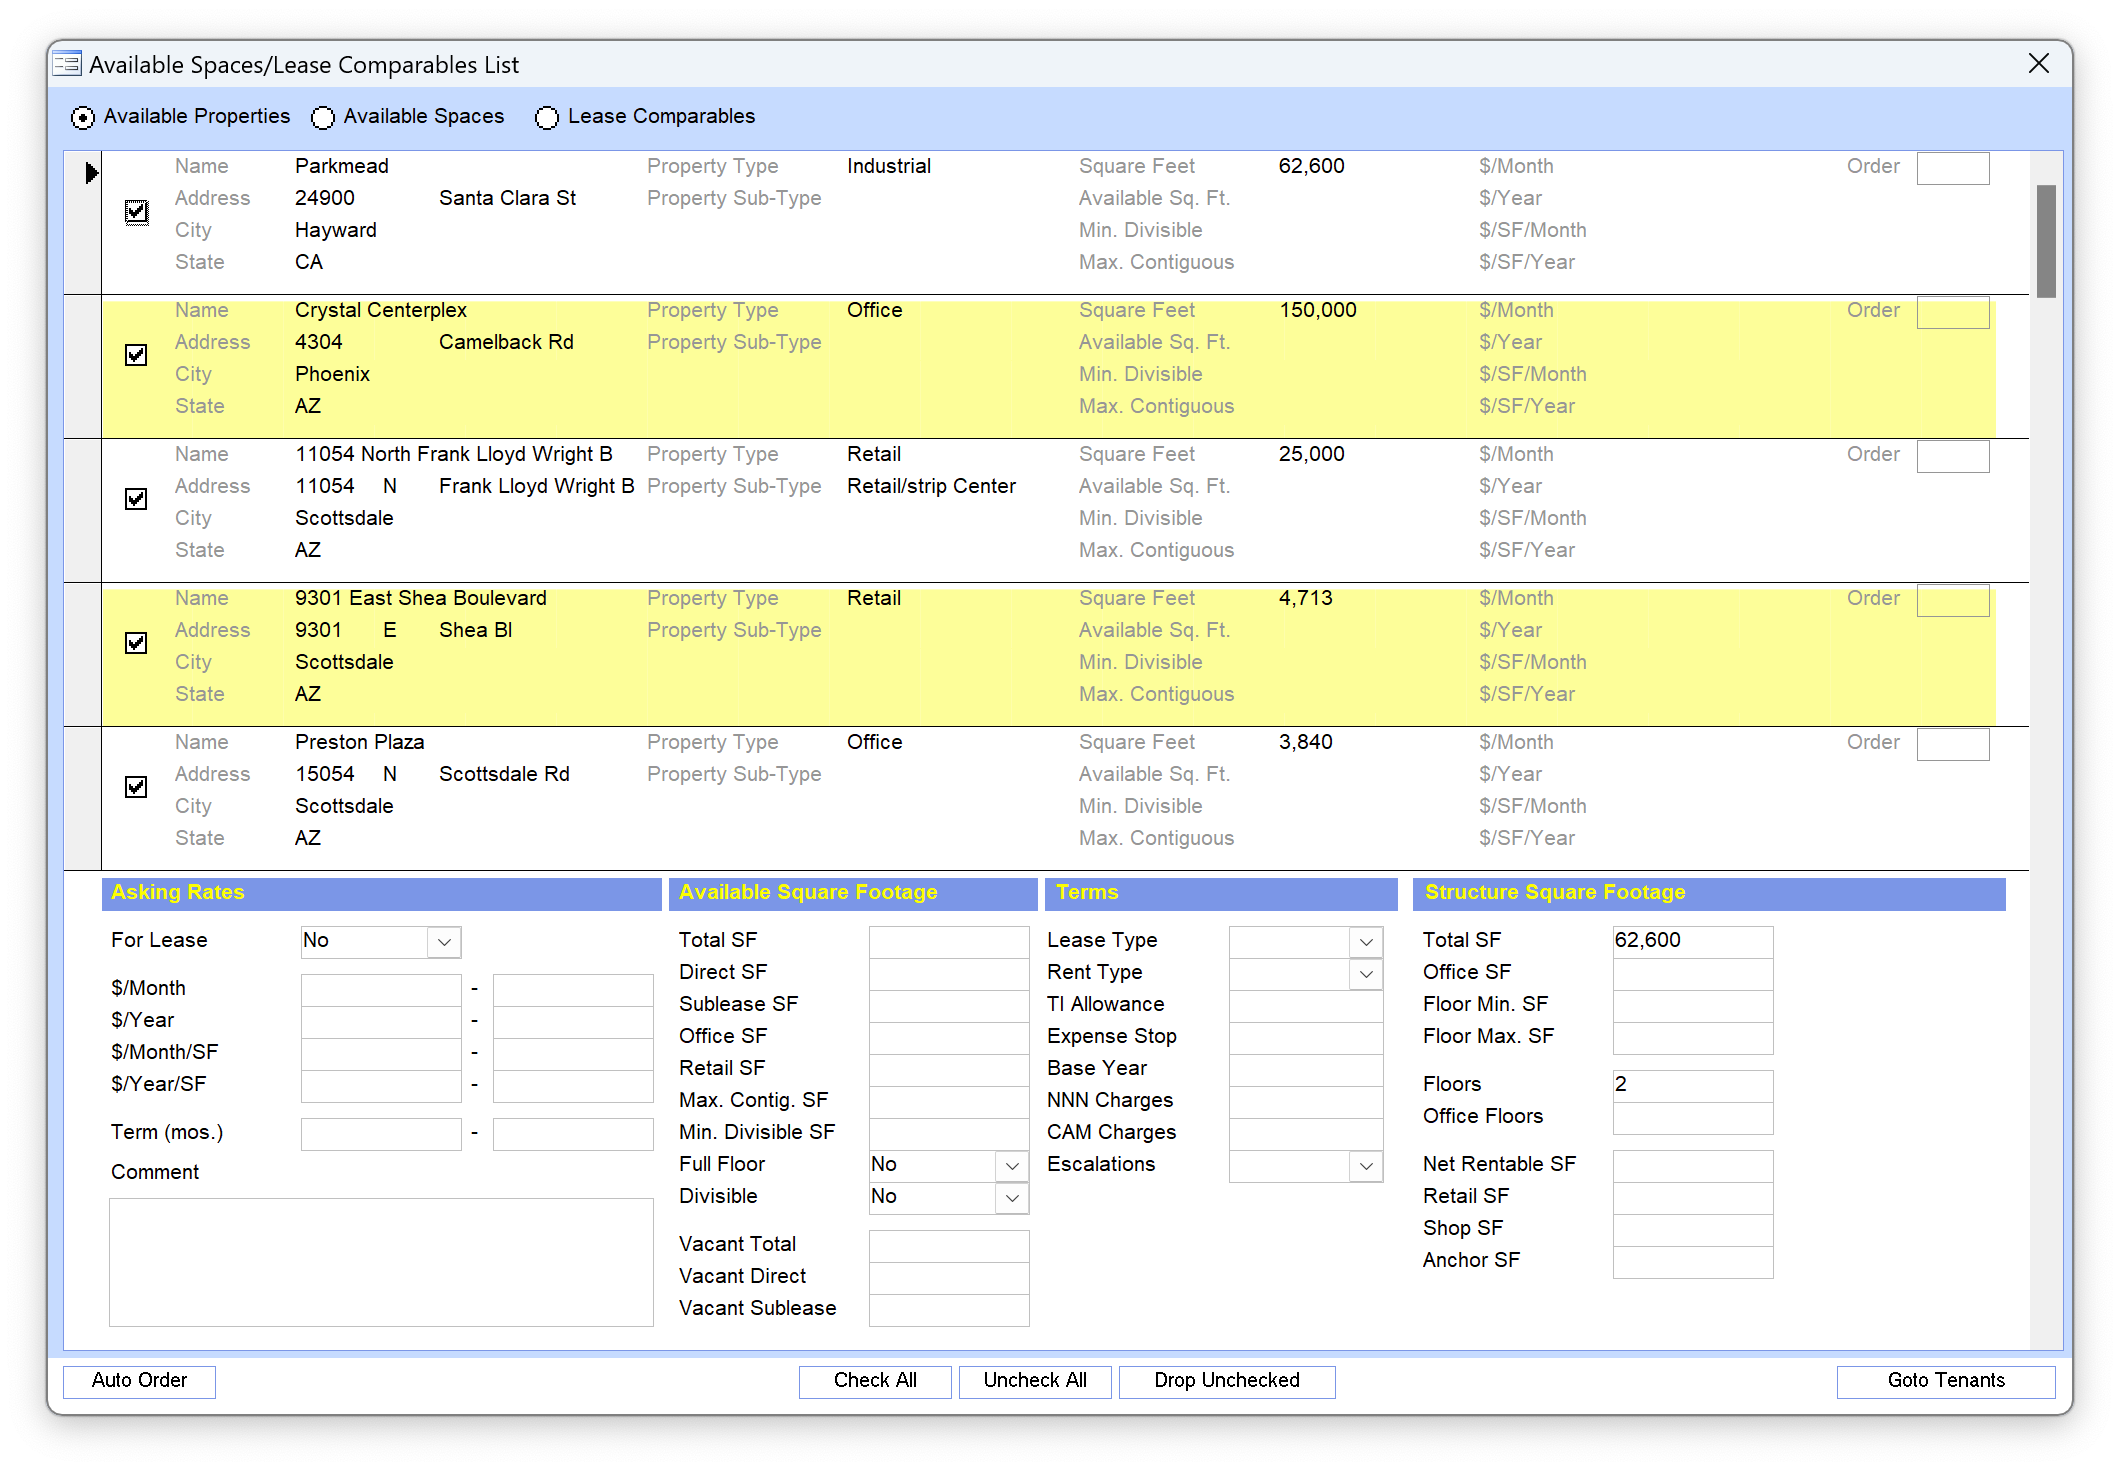Click the Crystal Centerplex property name
Image resolution: width=2120 pixels, height=1470 pixels.
pos(381,310)
